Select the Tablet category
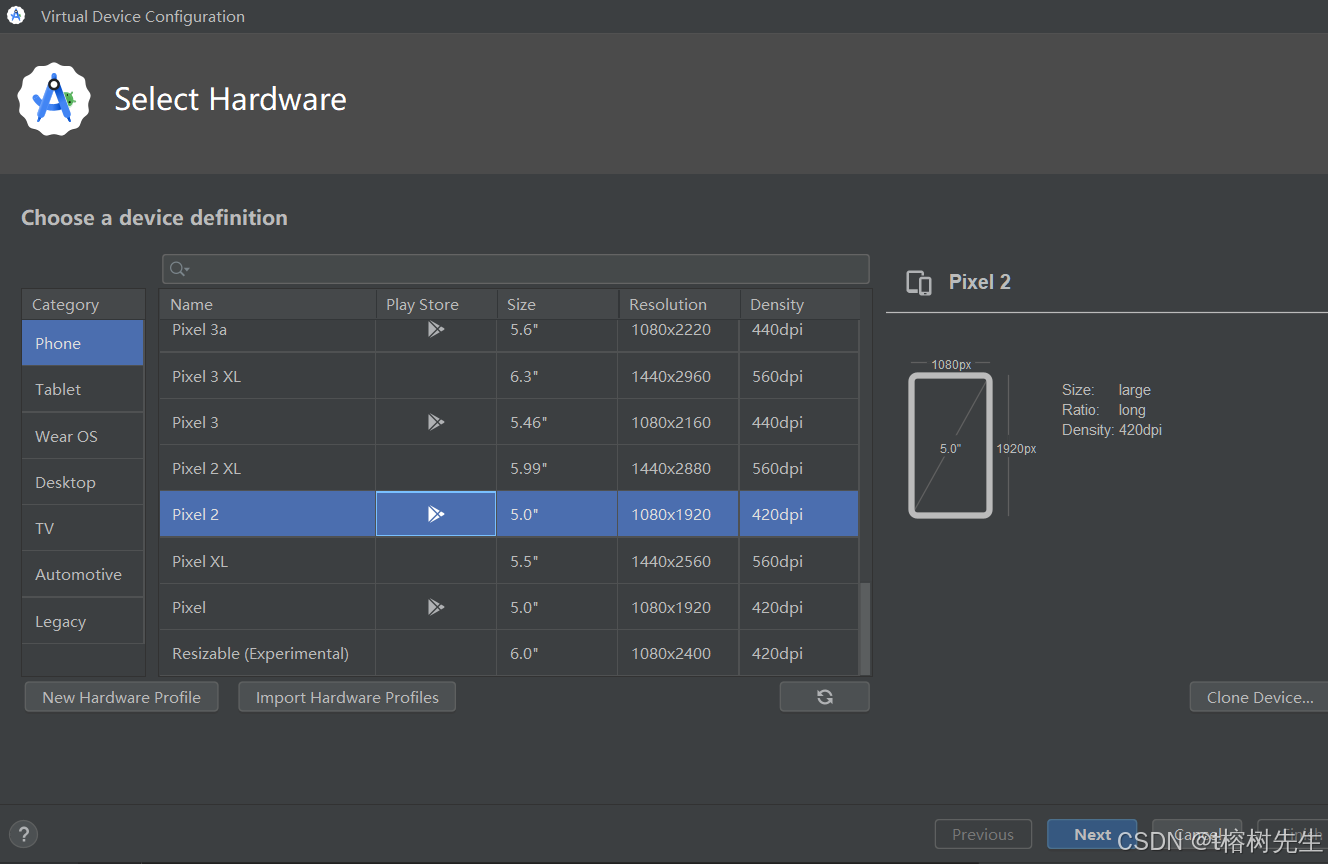 (x=83, y=389)
